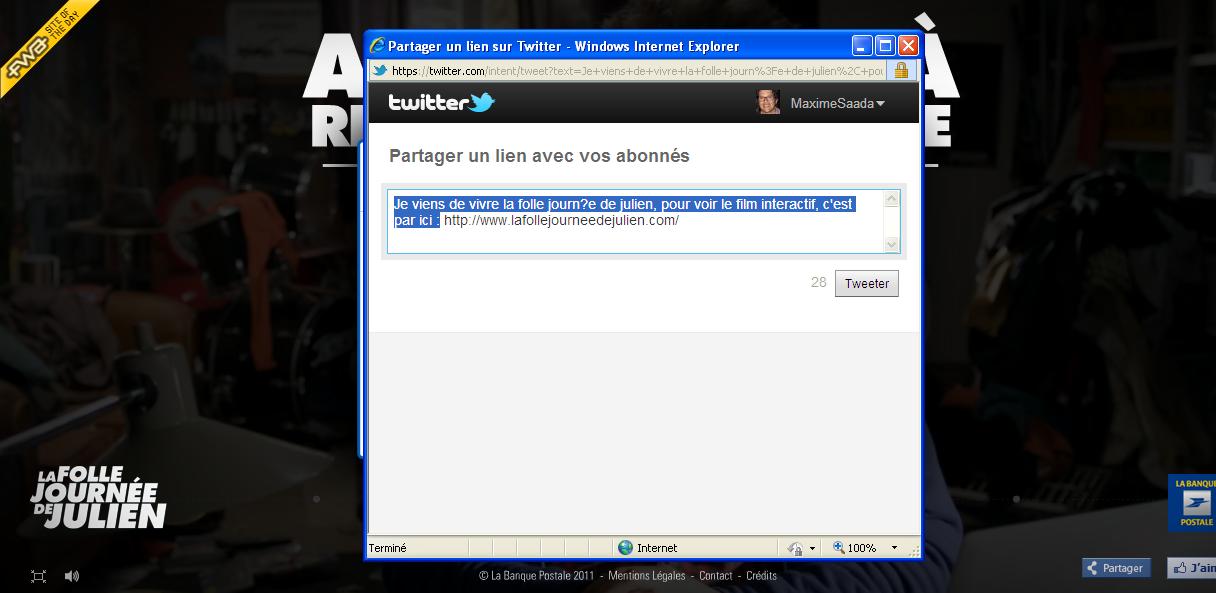Click the Tweeter button
1216x593 pixels.
click(x=866, y=283)
